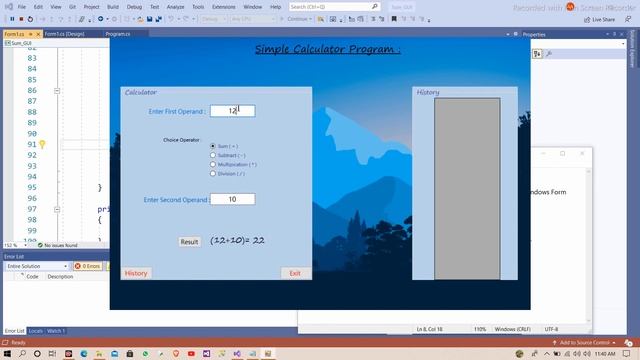Click the gray History list box
The width and height of the screenshot is (640, 360).
click(x=467, y=189)
